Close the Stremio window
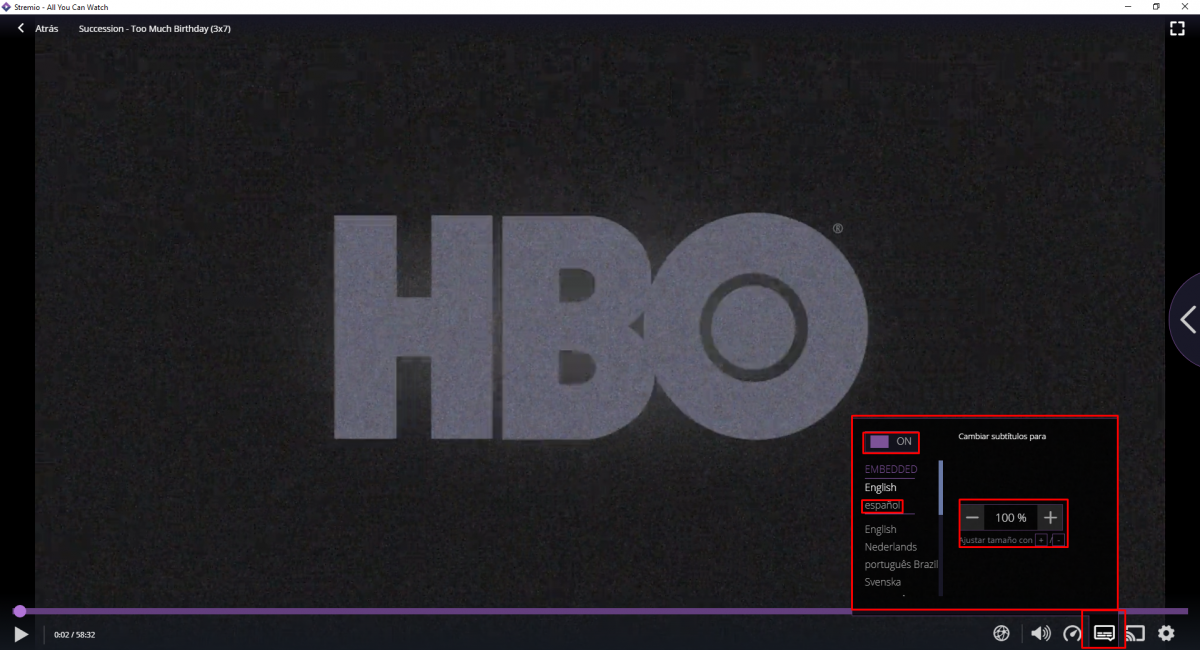This screenshot has height=650, width=1200. [x=1185, y=6]
